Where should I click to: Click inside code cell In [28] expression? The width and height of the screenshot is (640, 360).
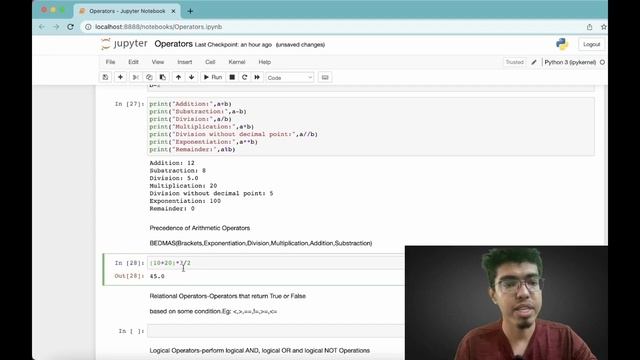pyautogui.click(x=170, y=263)
